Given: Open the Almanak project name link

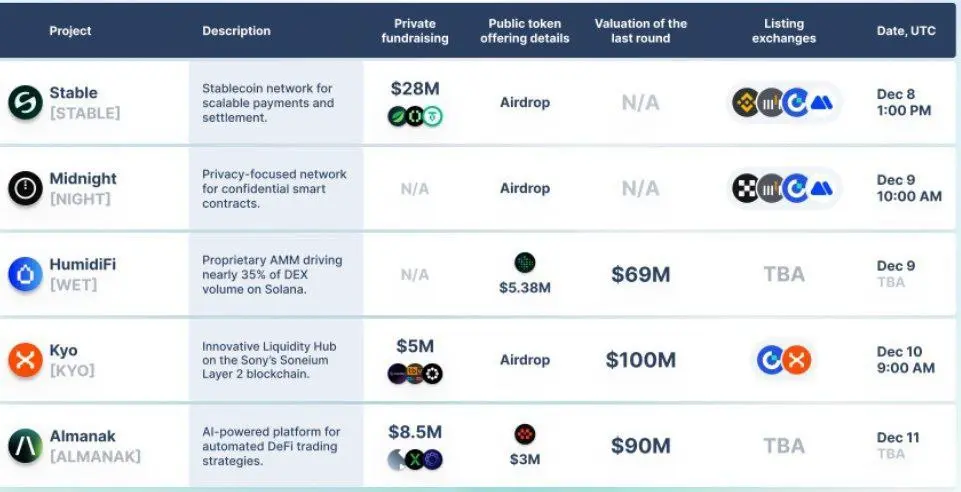Looking at the screenshot, I should coord(82,436).
